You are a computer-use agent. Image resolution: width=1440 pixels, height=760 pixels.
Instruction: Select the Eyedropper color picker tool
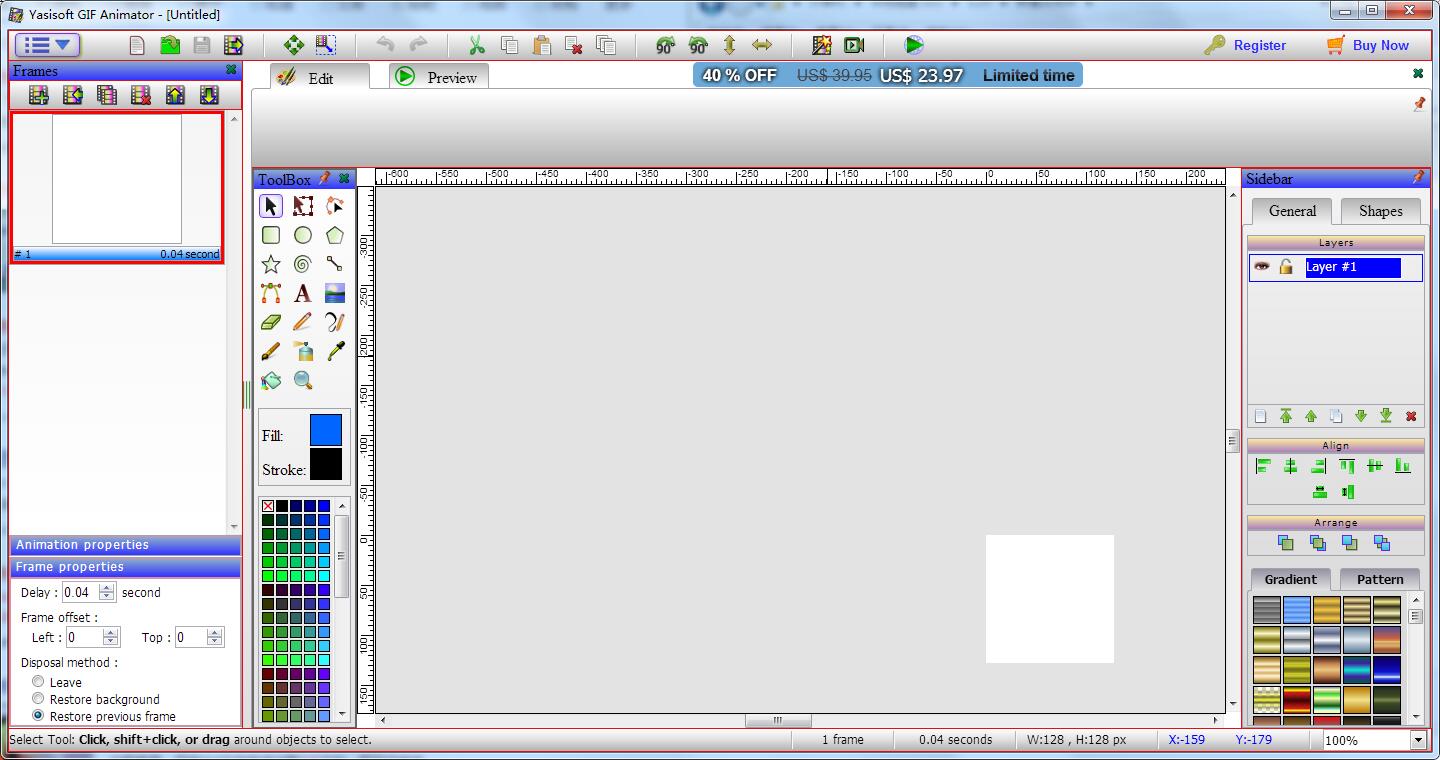pyautogui.click(x=335, y=351)
